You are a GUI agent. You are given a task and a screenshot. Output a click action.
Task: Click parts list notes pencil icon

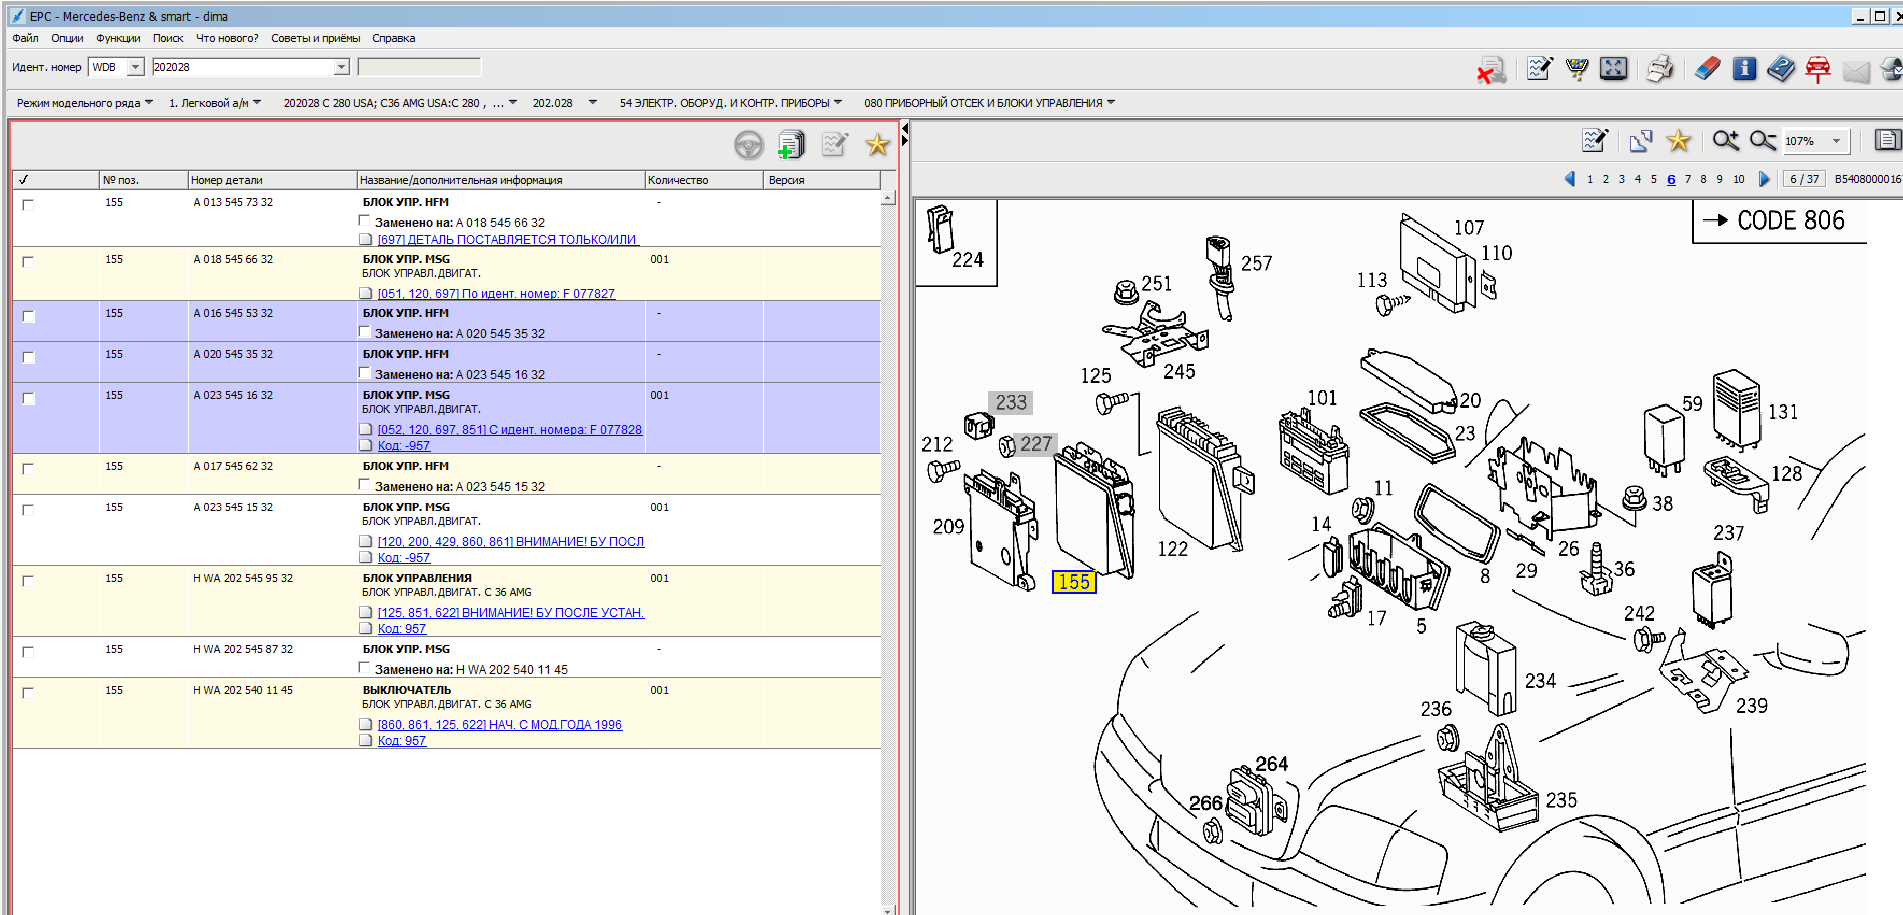(x=834, y=145)
